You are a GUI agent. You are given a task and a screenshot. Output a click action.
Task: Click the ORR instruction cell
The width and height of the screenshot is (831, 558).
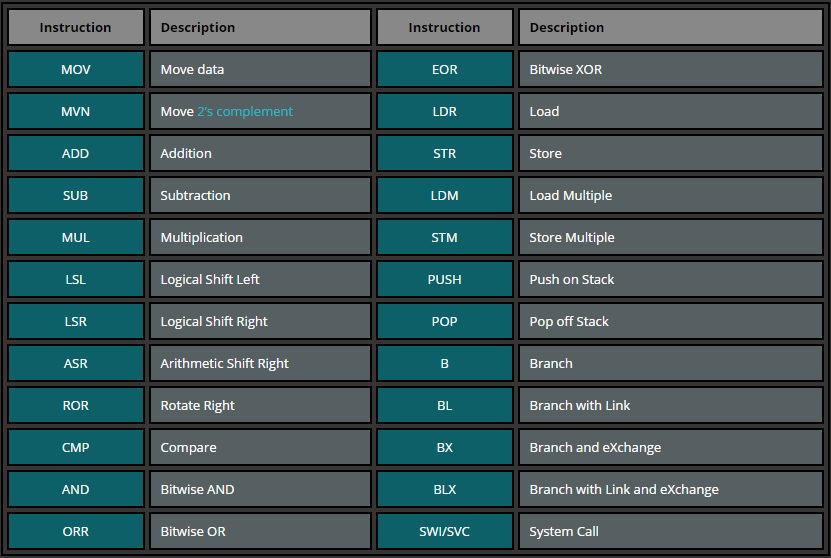(76, 532)
